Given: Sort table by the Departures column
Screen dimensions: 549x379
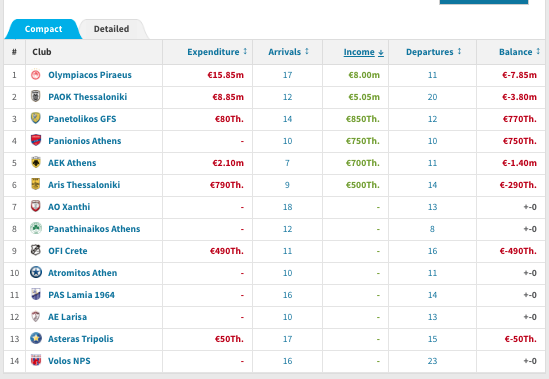Looking at the screenshot, I should 433,52.
